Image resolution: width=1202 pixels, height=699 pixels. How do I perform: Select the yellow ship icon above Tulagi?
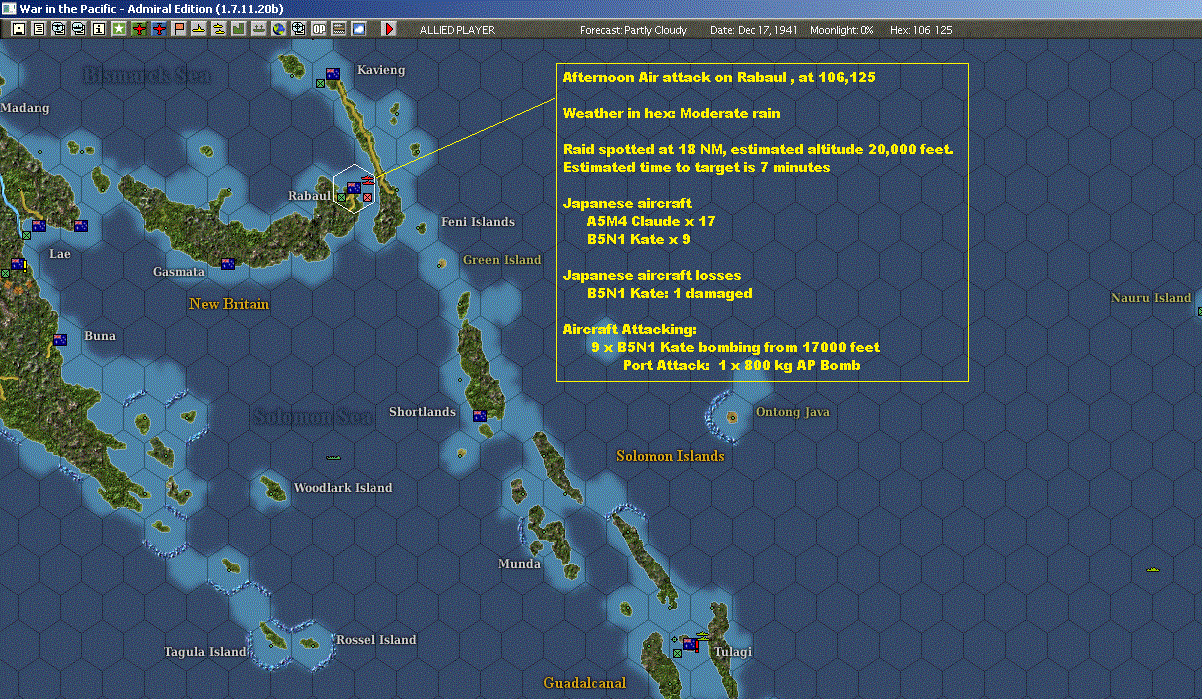[703, 636]
